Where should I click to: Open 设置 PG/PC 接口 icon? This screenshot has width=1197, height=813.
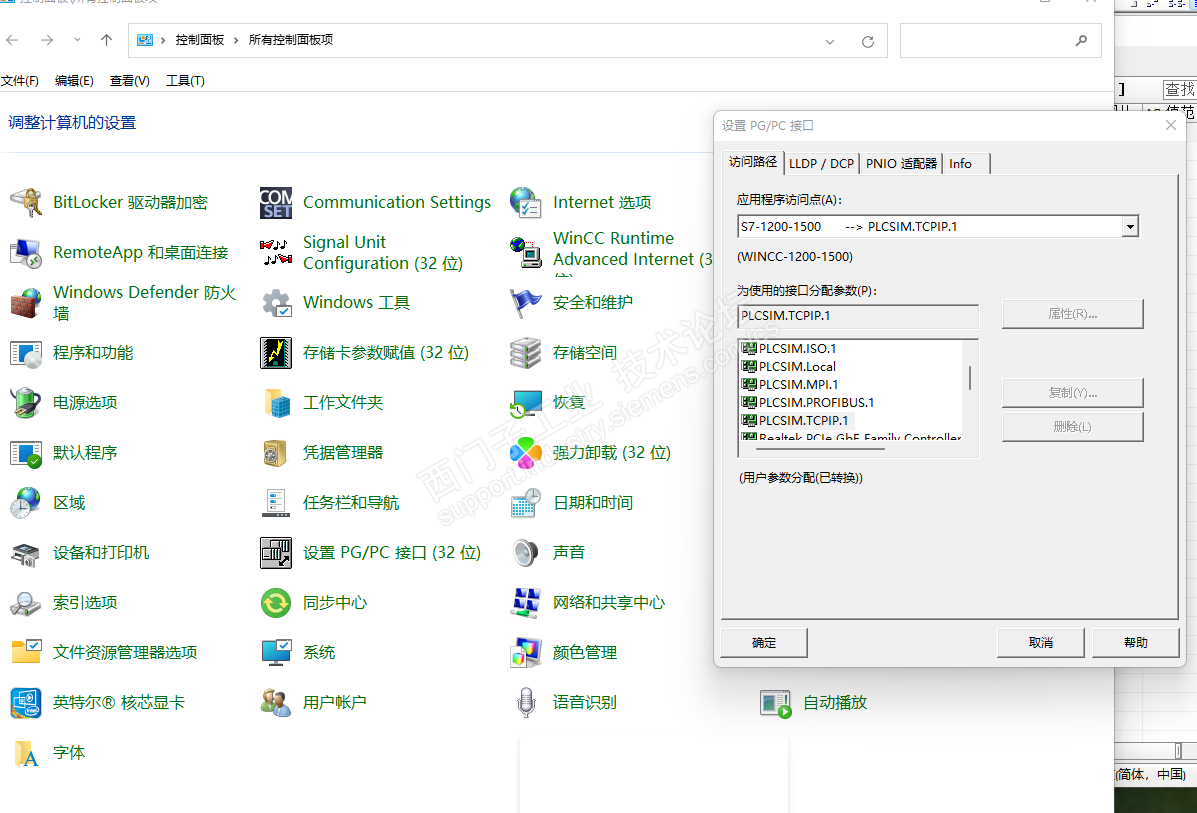point(276,553)
